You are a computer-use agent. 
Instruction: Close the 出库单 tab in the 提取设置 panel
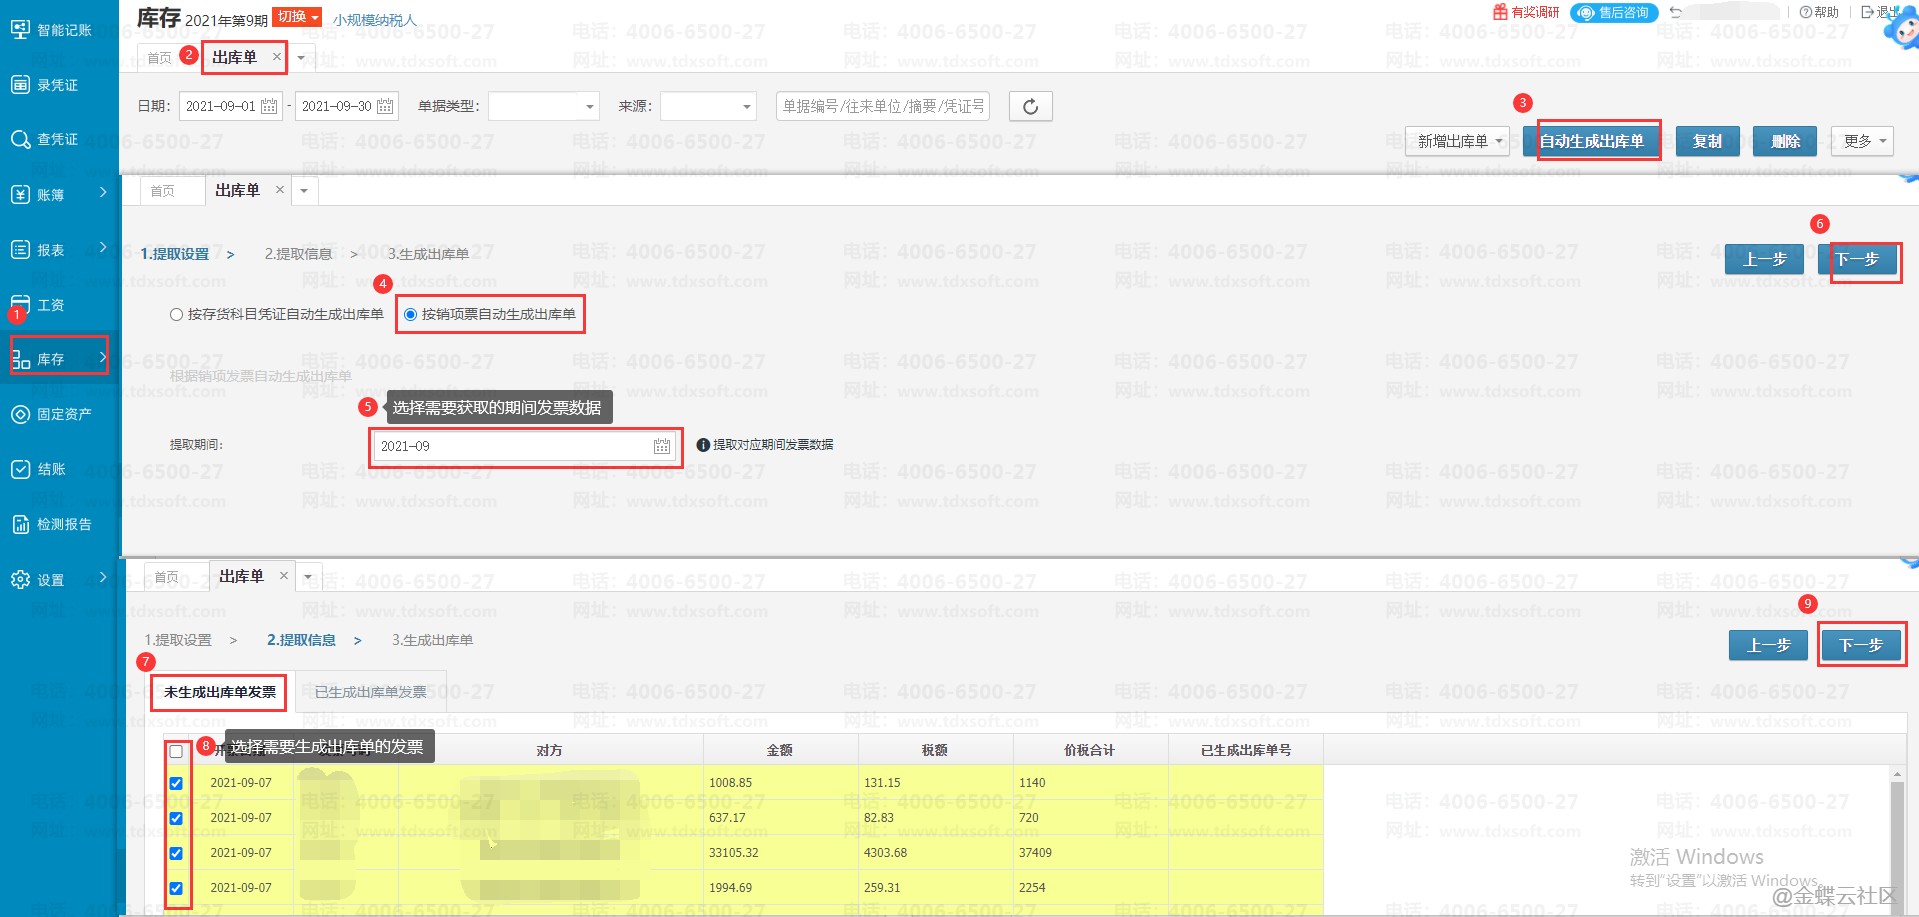(x=280, y=190)
